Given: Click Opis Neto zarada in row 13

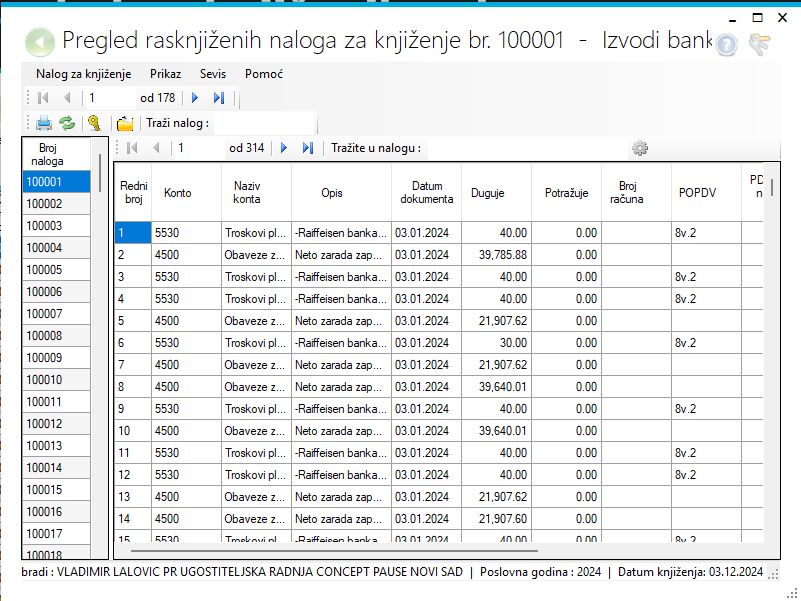Looking at the screenshot, I should [341, 497].
